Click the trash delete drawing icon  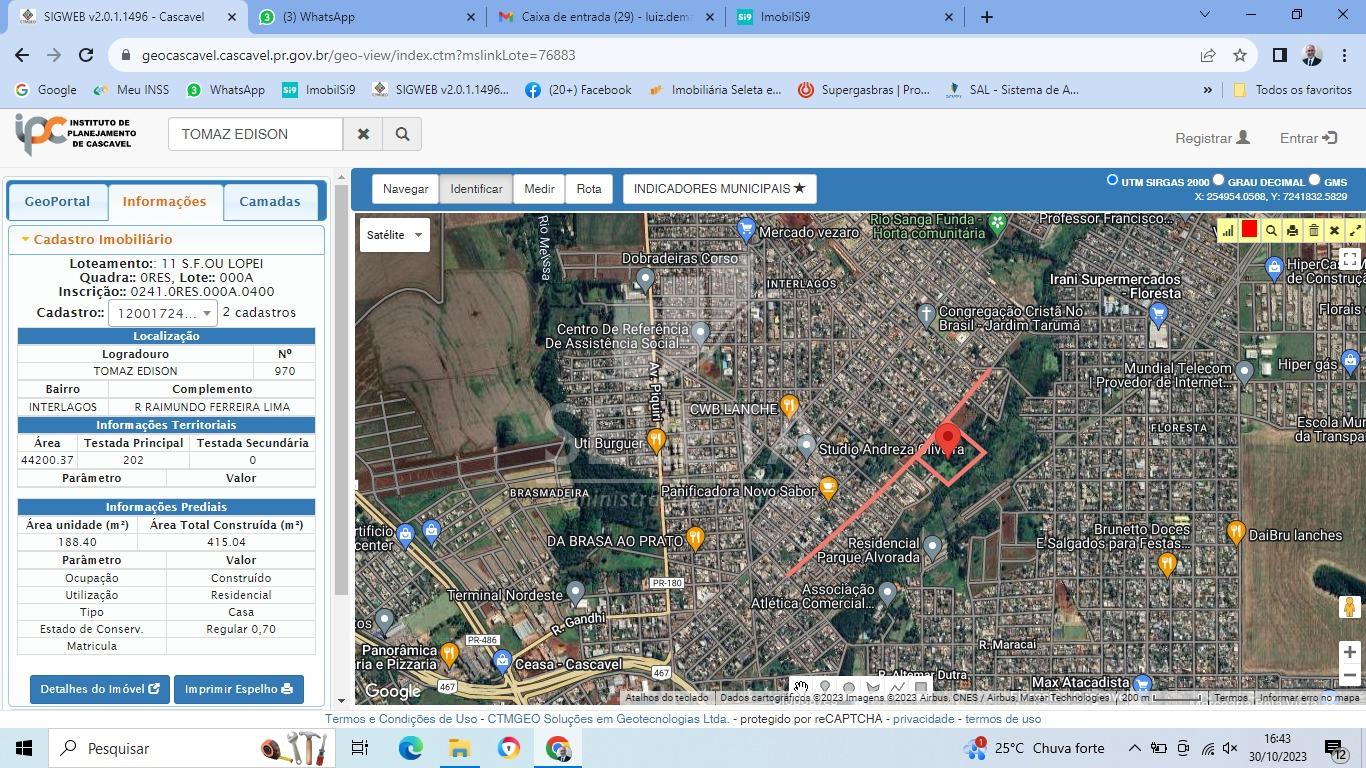pyautogui.click(x=1314, y=230)
